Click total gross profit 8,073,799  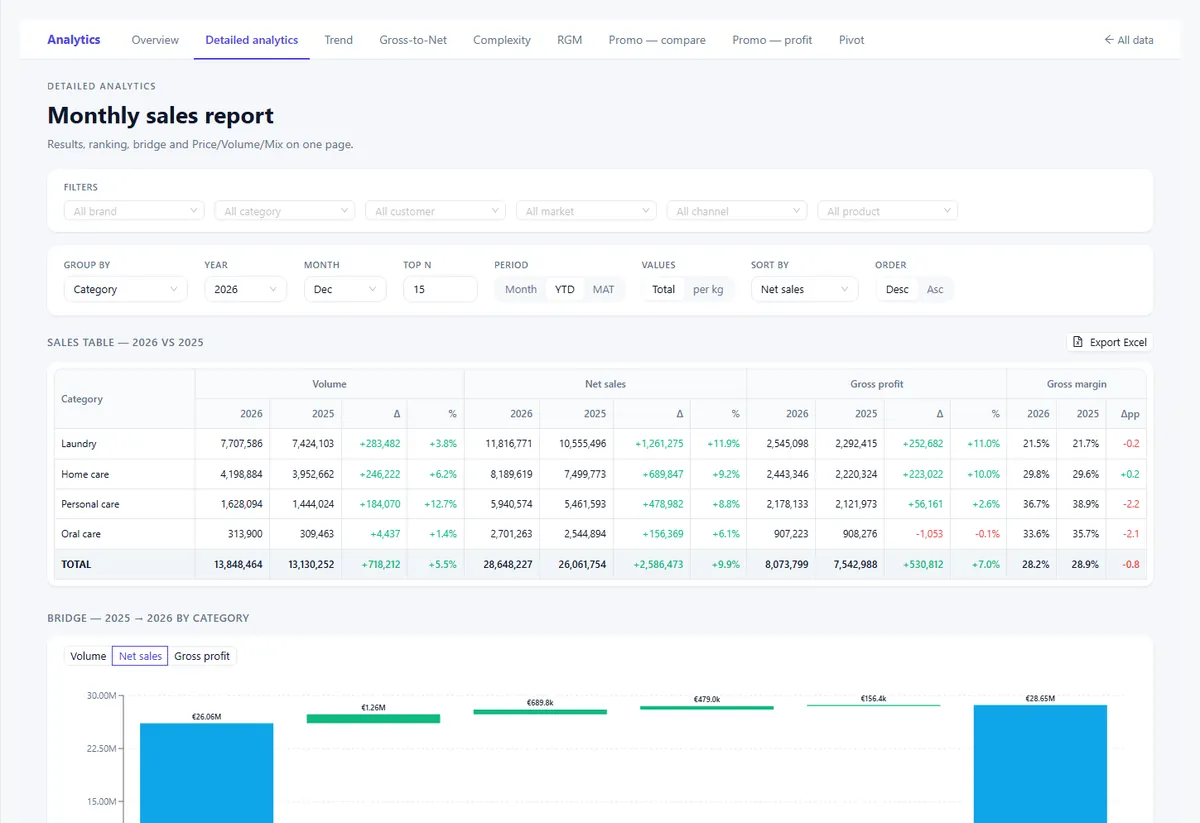click(x=786, y=564)
